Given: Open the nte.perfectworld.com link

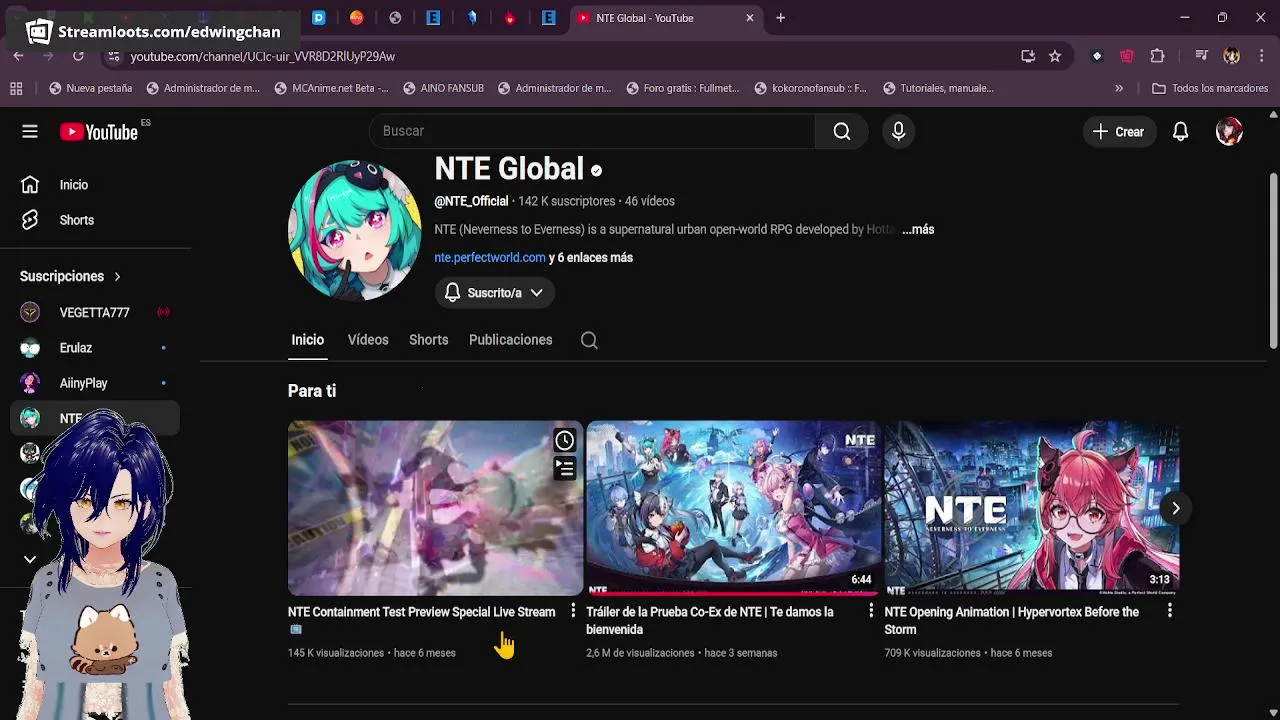Looking at the screenshot, I should [490, 257].
